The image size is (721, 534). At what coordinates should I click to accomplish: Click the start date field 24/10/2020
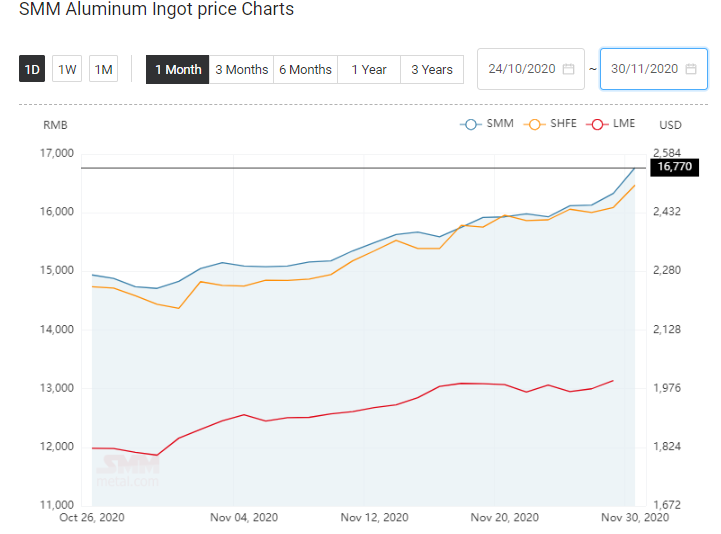531,69
